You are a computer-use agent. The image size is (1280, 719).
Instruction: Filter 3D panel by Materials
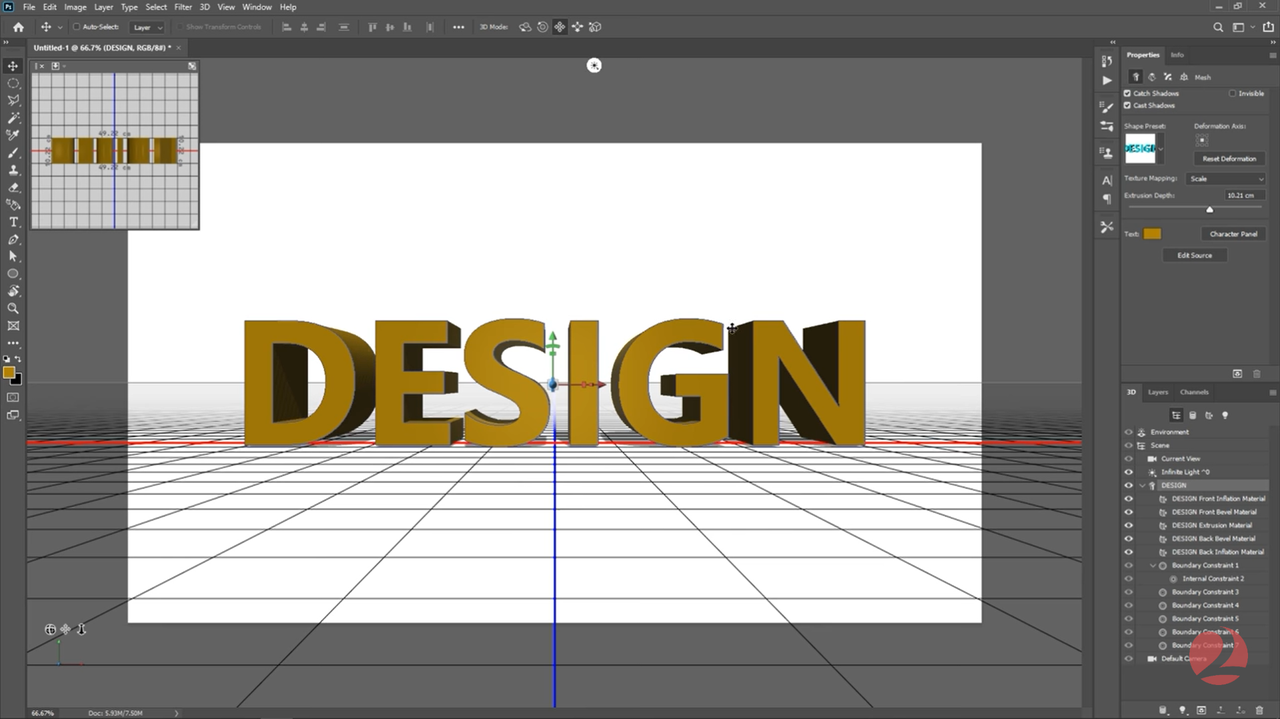(1208, 415)
